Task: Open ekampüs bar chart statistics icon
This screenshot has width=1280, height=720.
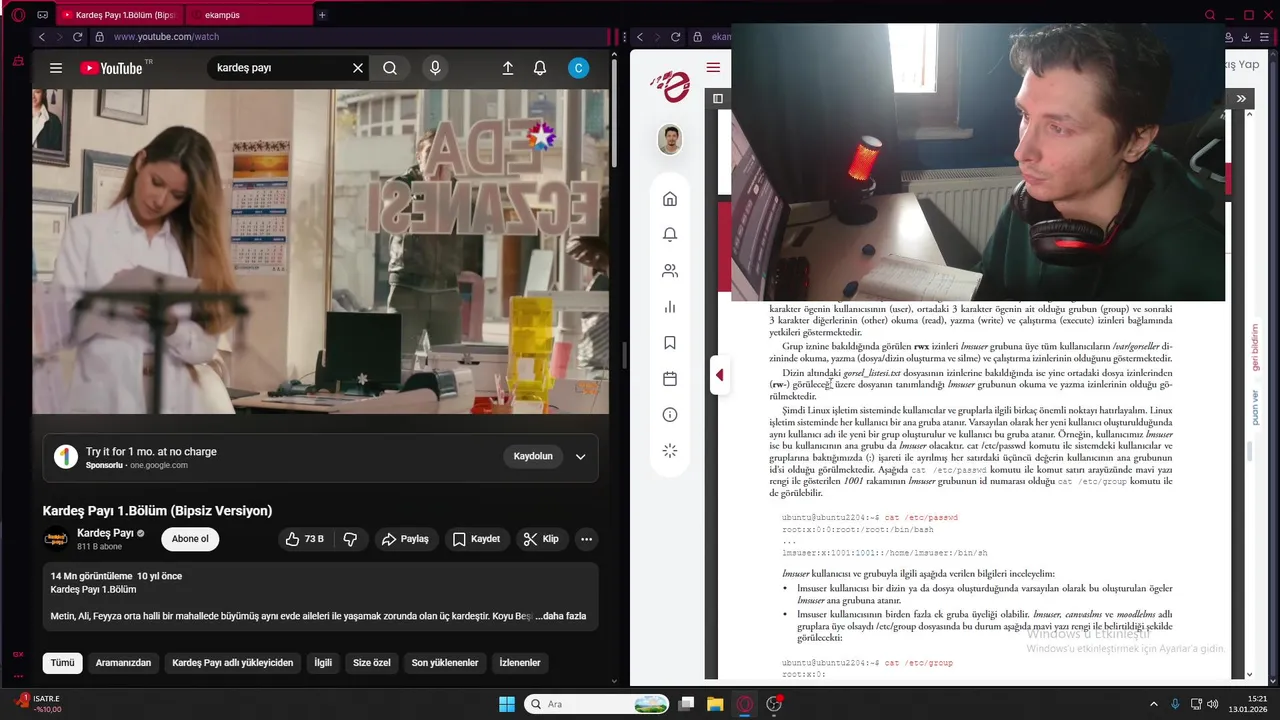Action: tap(670, 307)
